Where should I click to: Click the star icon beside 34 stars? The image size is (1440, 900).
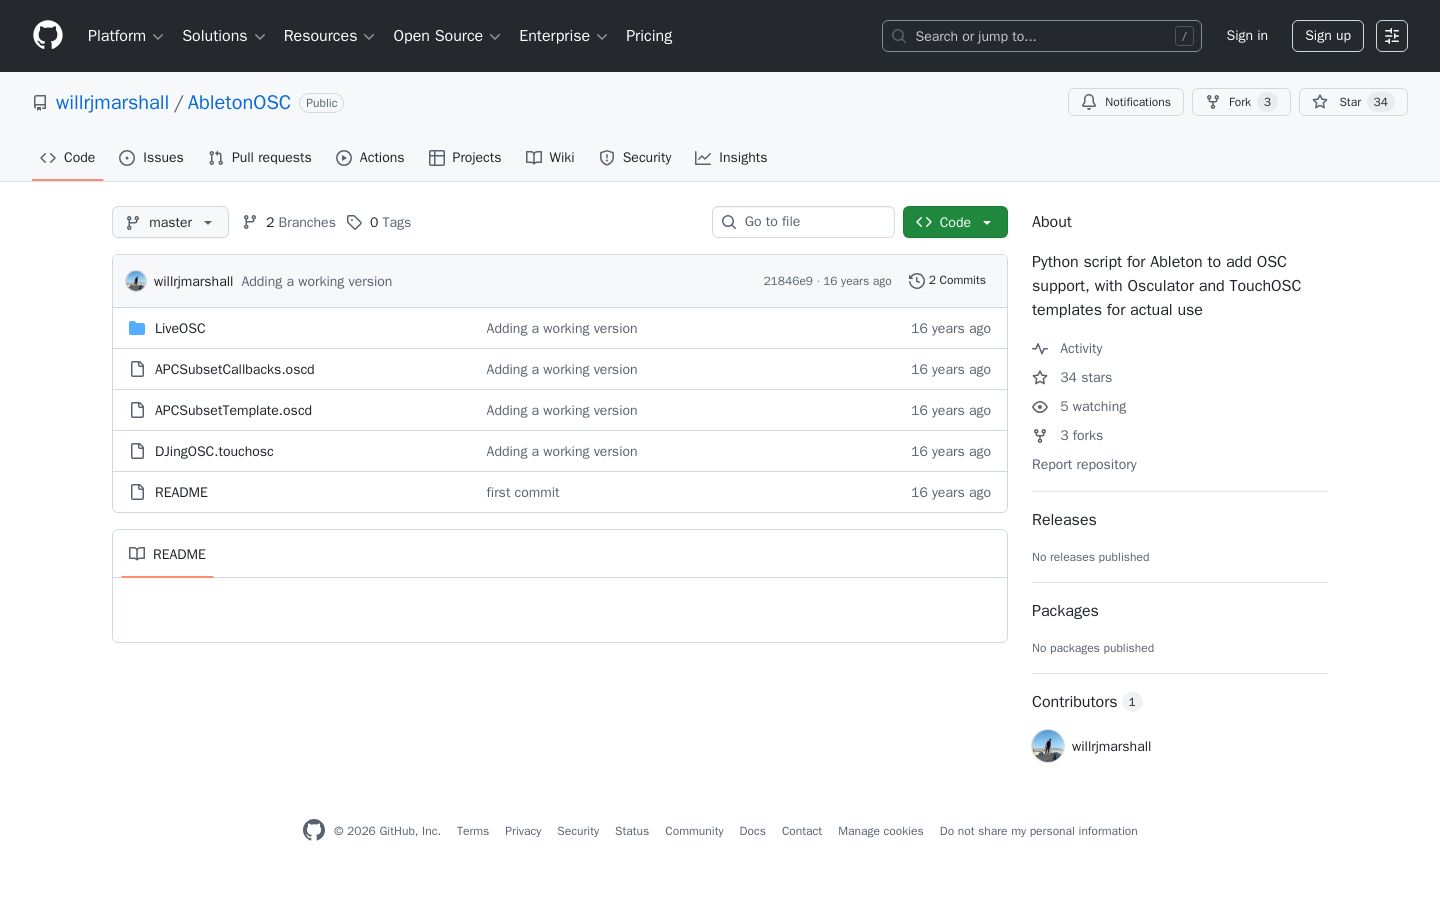[1040, 378]
